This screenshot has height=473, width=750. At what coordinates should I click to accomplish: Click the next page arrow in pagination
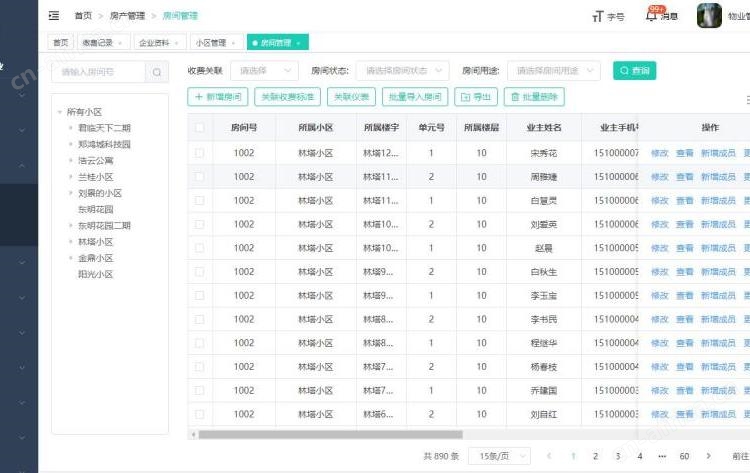[x=709, y=456]
